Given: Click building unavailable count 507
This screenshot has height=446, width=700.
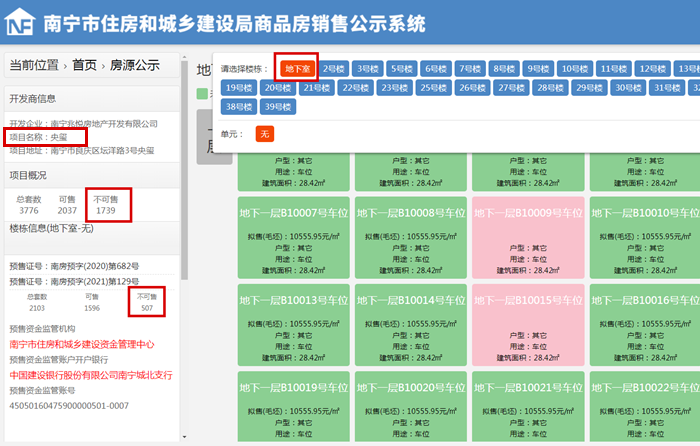Looking at the screenshot, I should coord(147,308).
